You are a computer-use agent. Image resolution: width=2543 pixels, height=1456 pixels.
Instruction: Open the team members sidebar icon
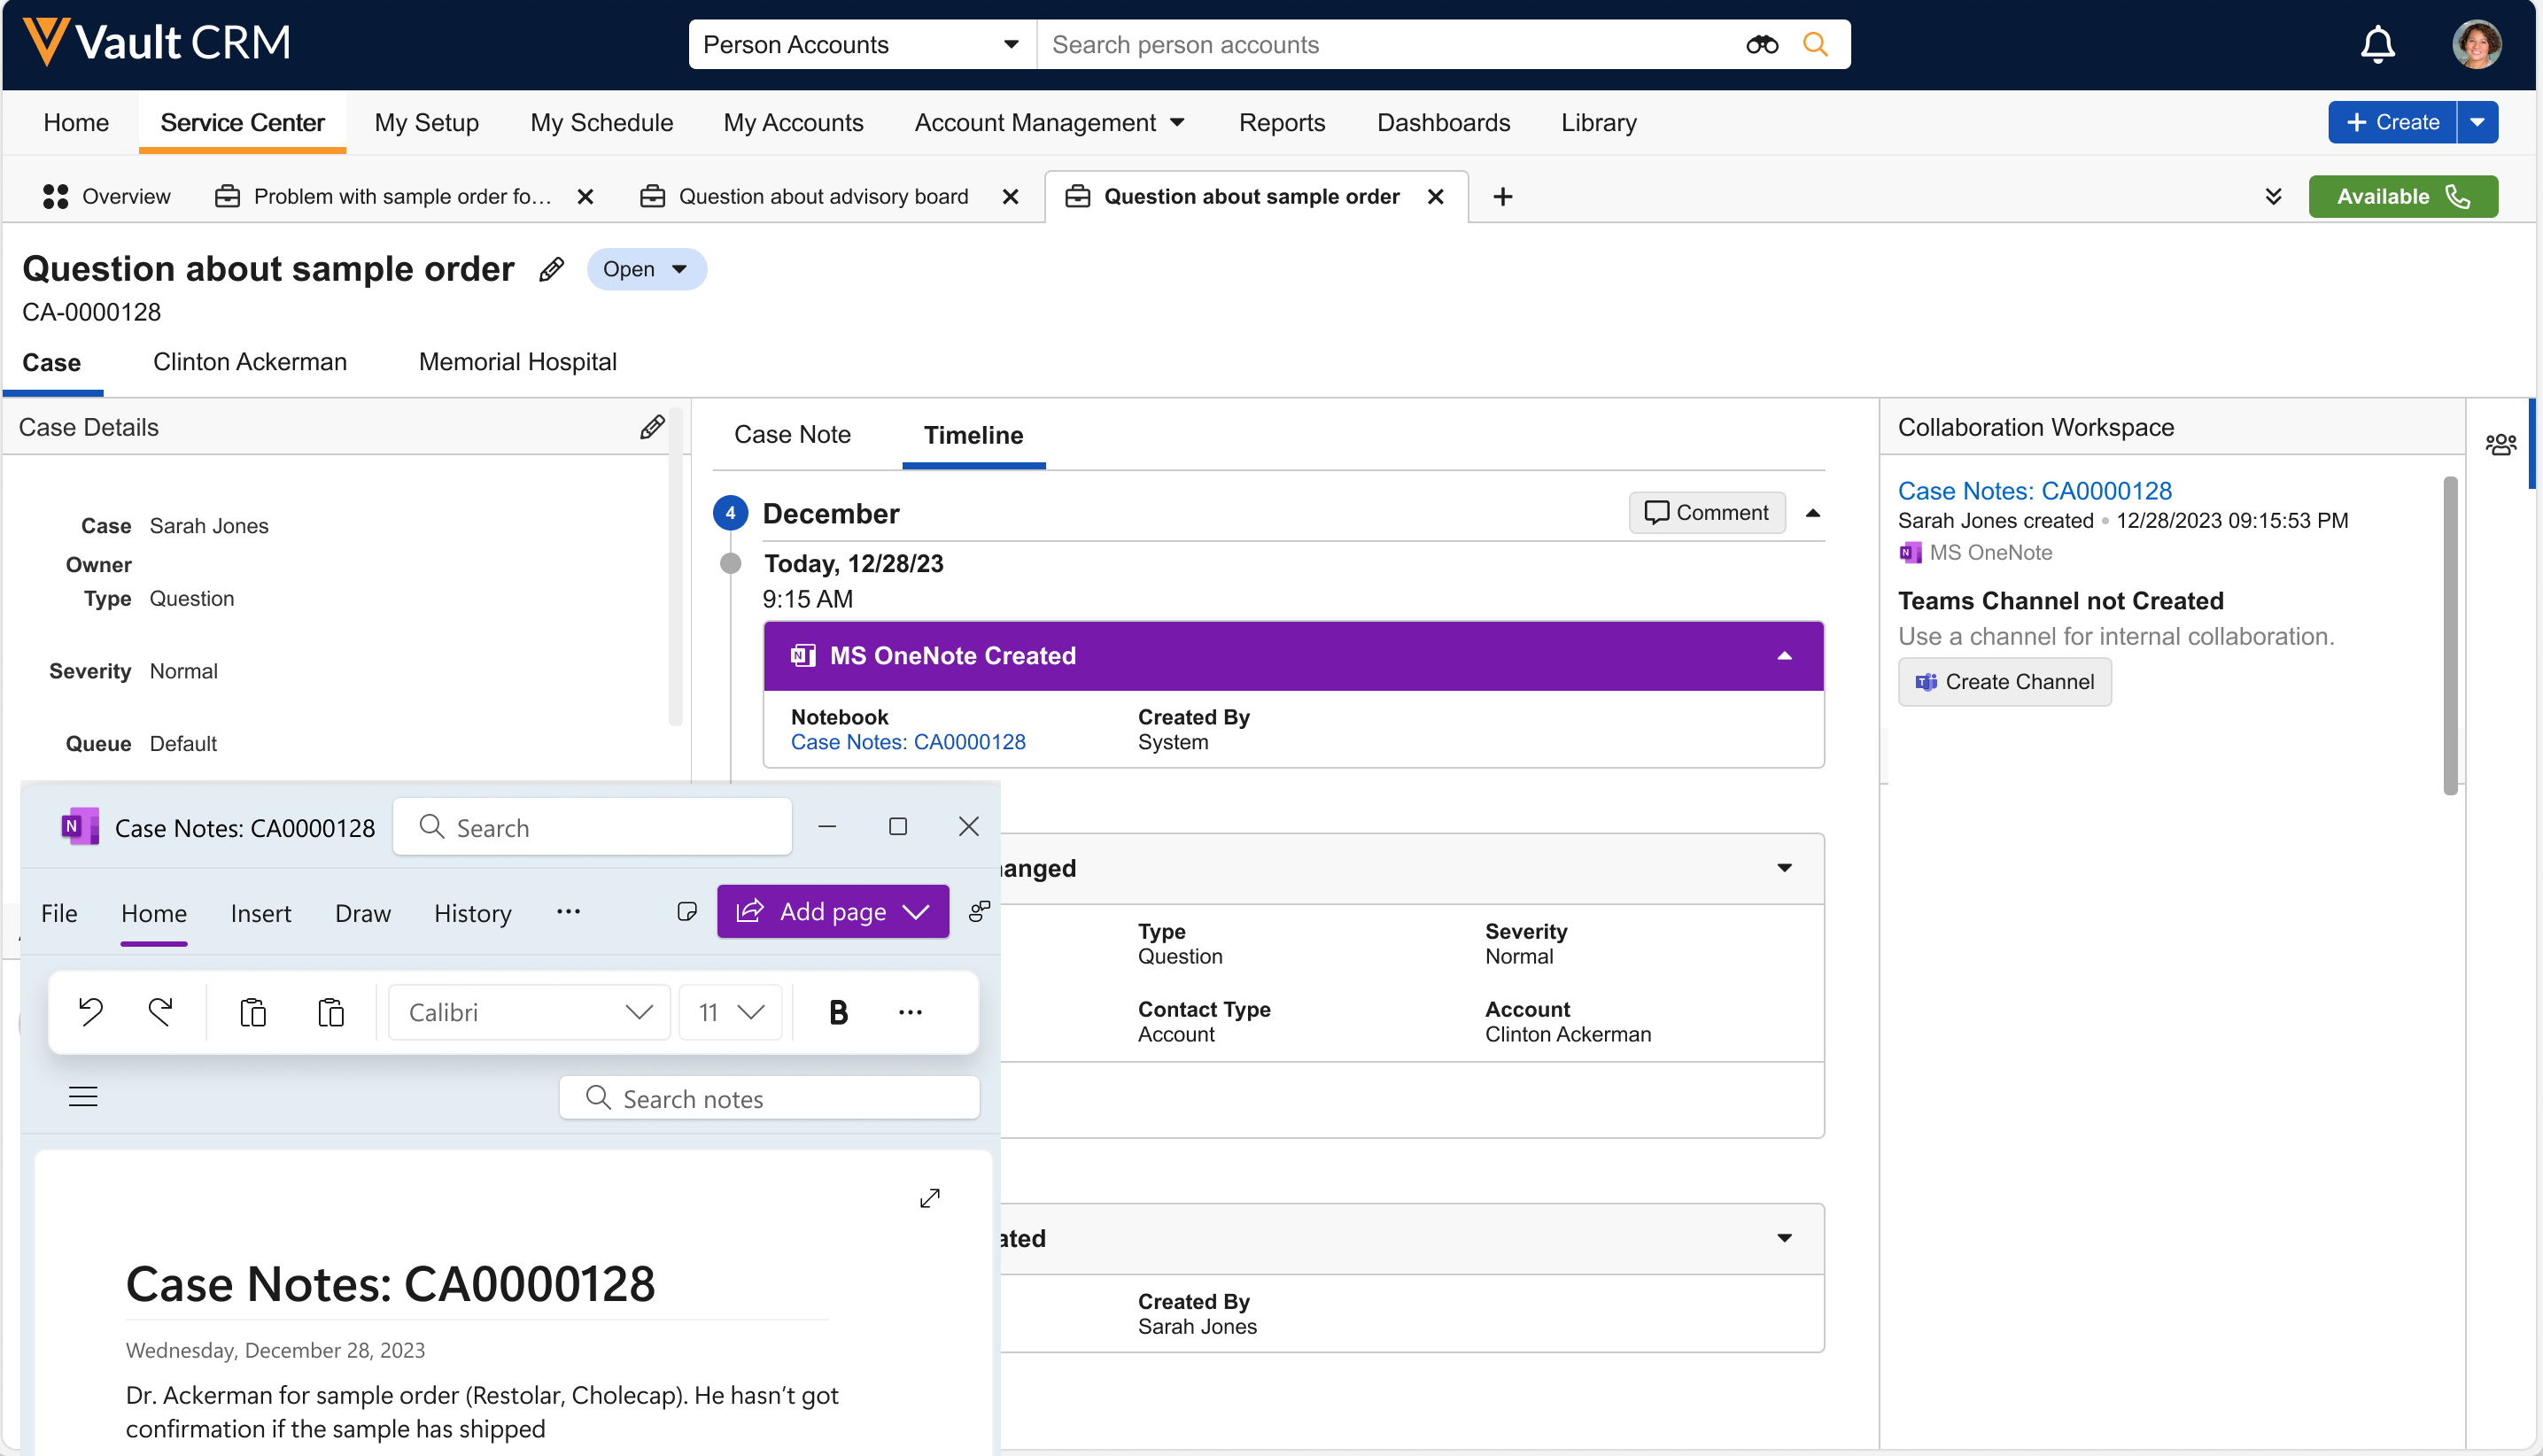tap(2500, 445)
